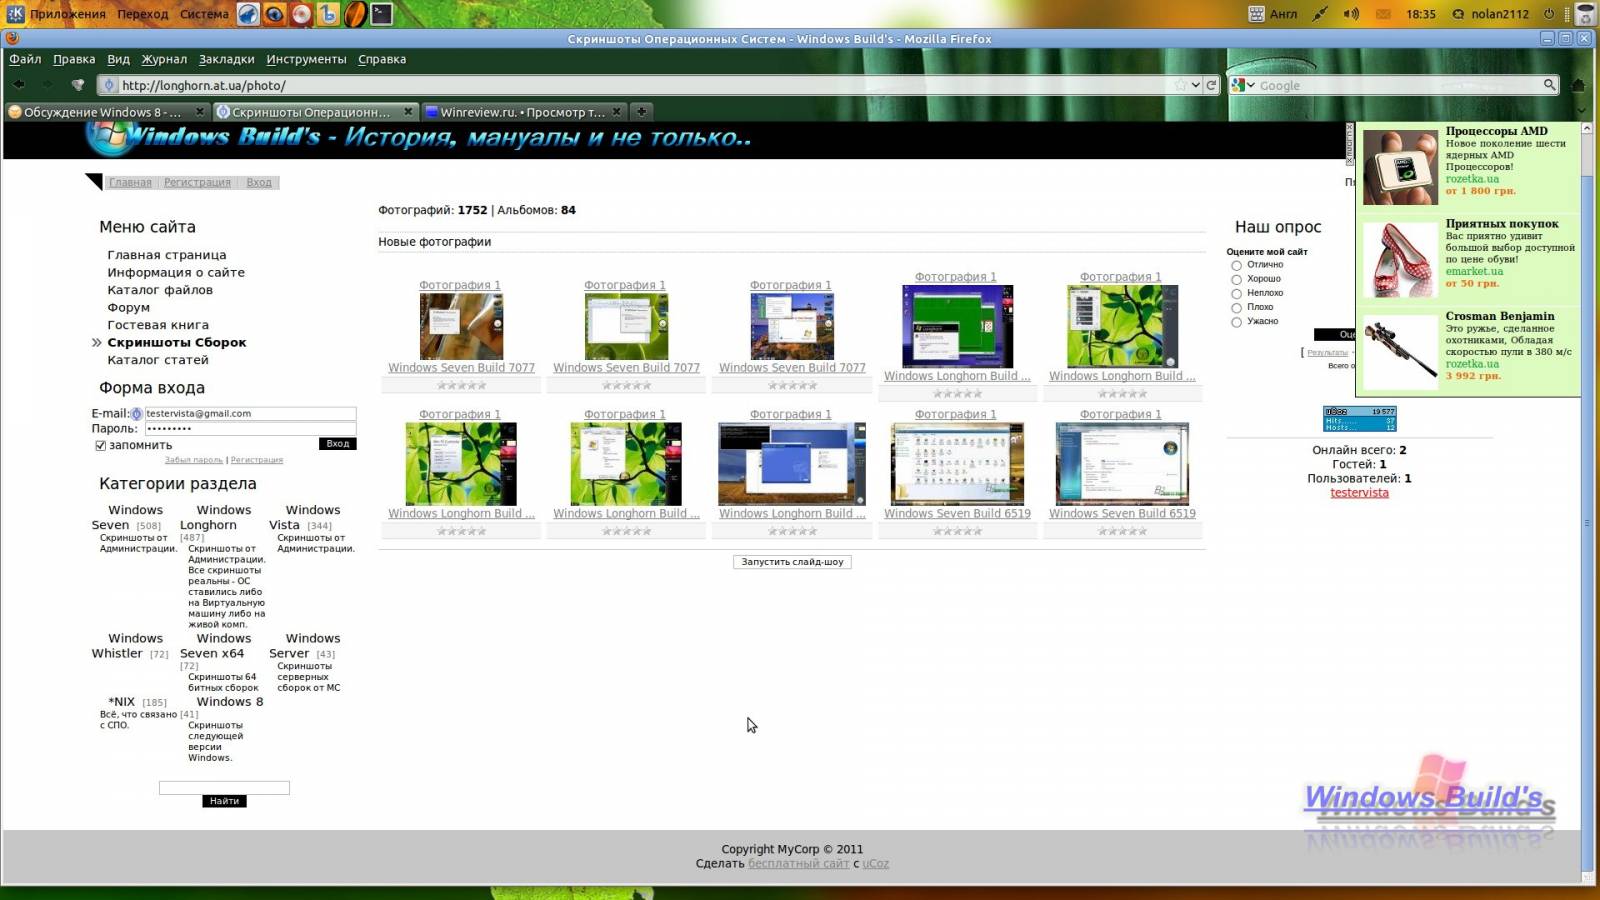Viewport: 1600px width, 900px height.
Task: Click the 'Найти' search button
Action: [224, 801]
